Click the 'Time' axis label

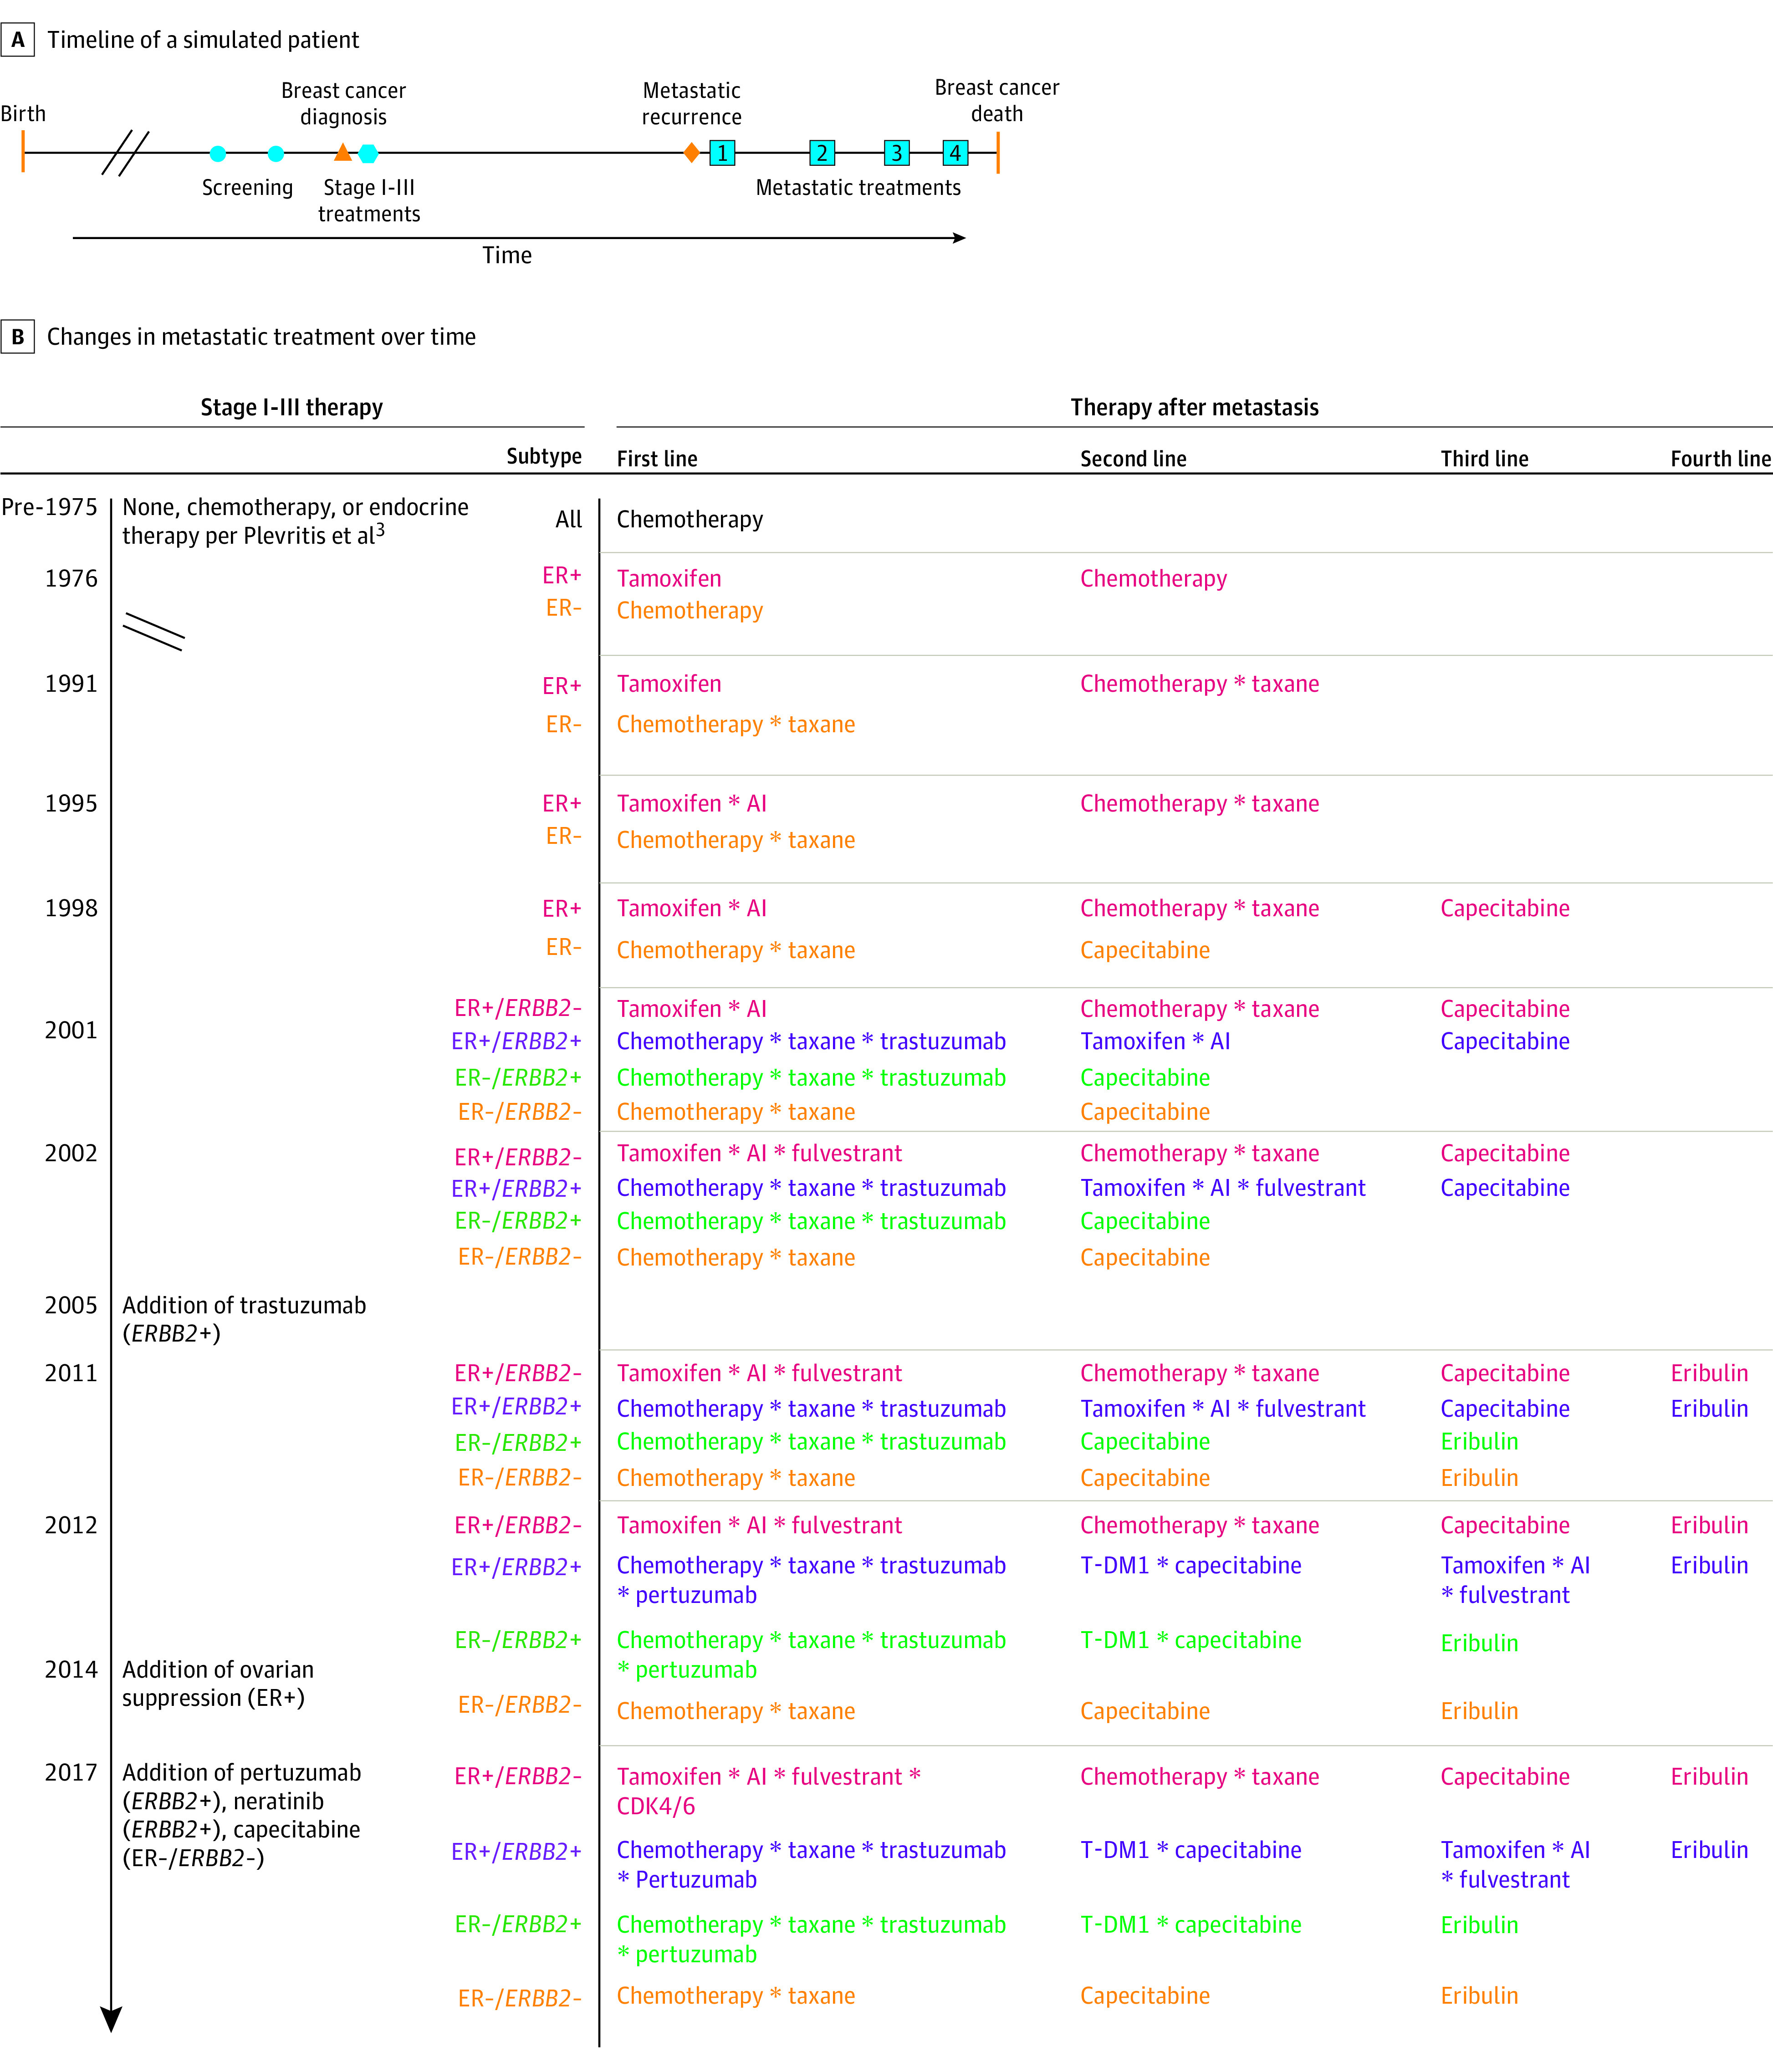pos(507,255)
